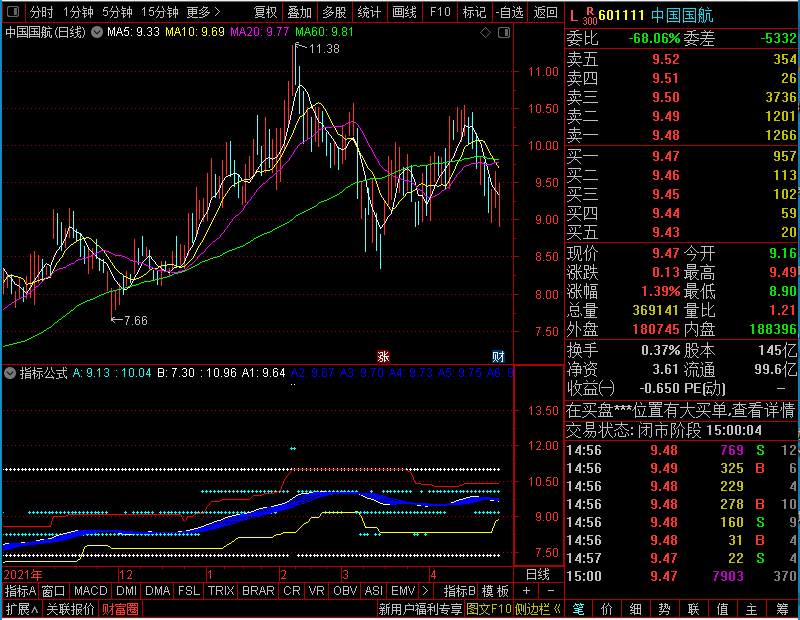Click the 复权 toolbar button
Image resolution: width=800 pixels, height=620 pixels.
[265, 12]
